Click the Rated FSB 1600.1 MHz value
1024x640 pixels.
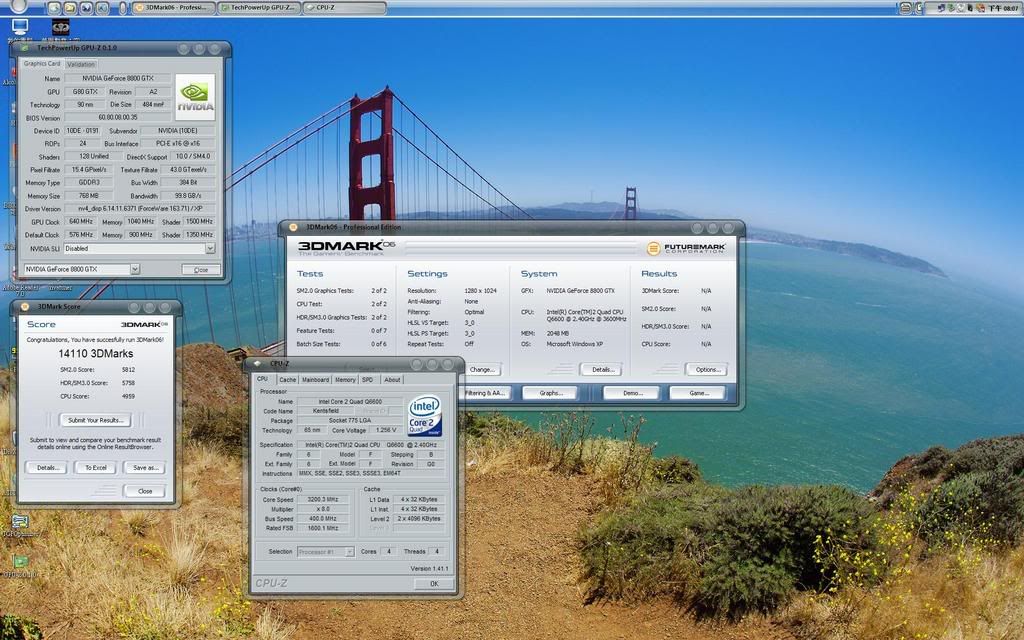[x=323, y=528]
